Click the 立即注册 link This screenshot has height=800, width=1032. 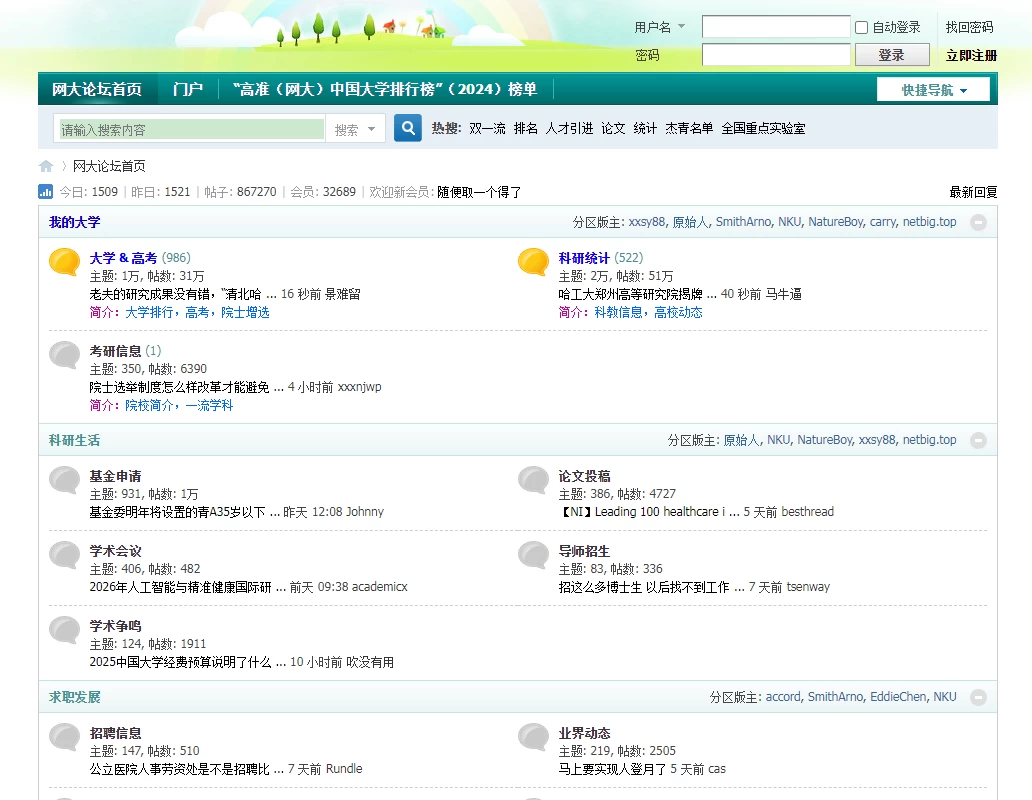pyautogui.click(x=971, y=56)
